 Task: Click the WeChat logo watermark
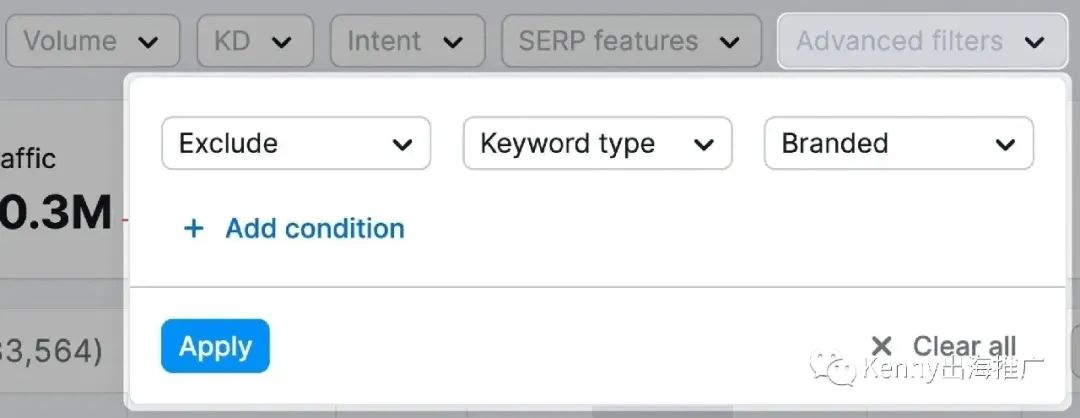pyautogui.click(x=832, y=368)
